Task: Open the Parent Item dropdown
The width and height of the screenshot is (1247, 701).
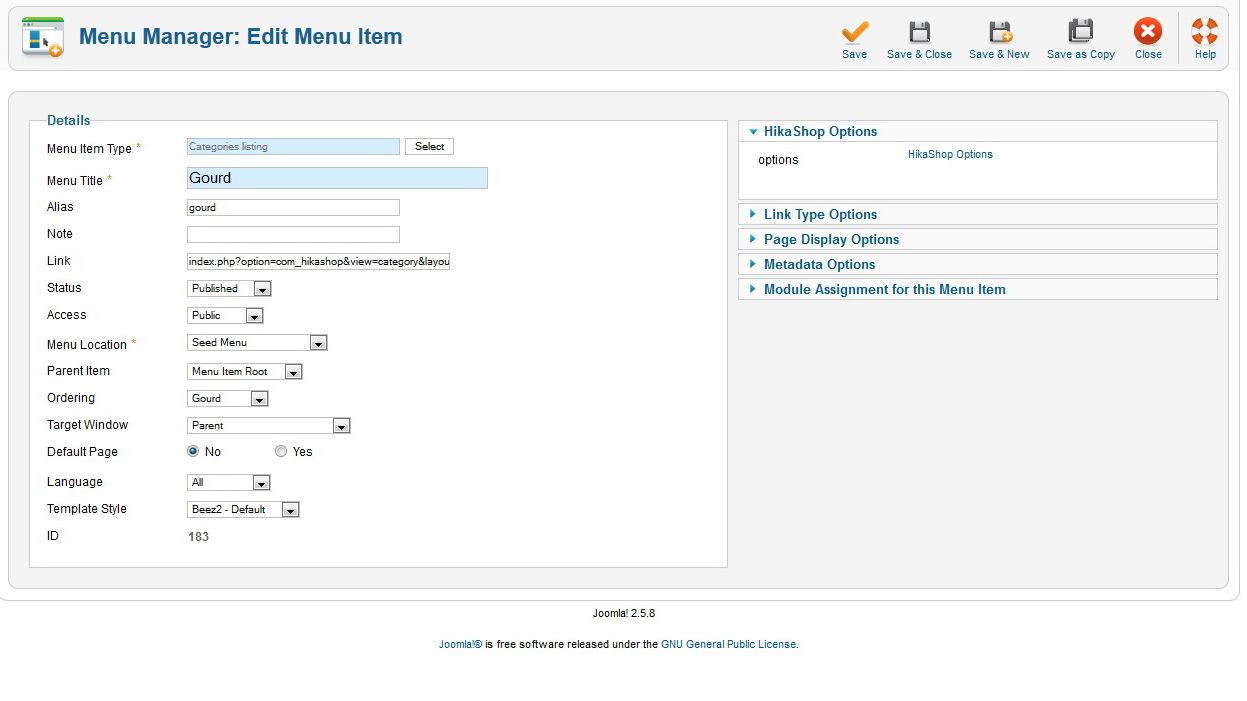Action: click(x=245, y=371)
